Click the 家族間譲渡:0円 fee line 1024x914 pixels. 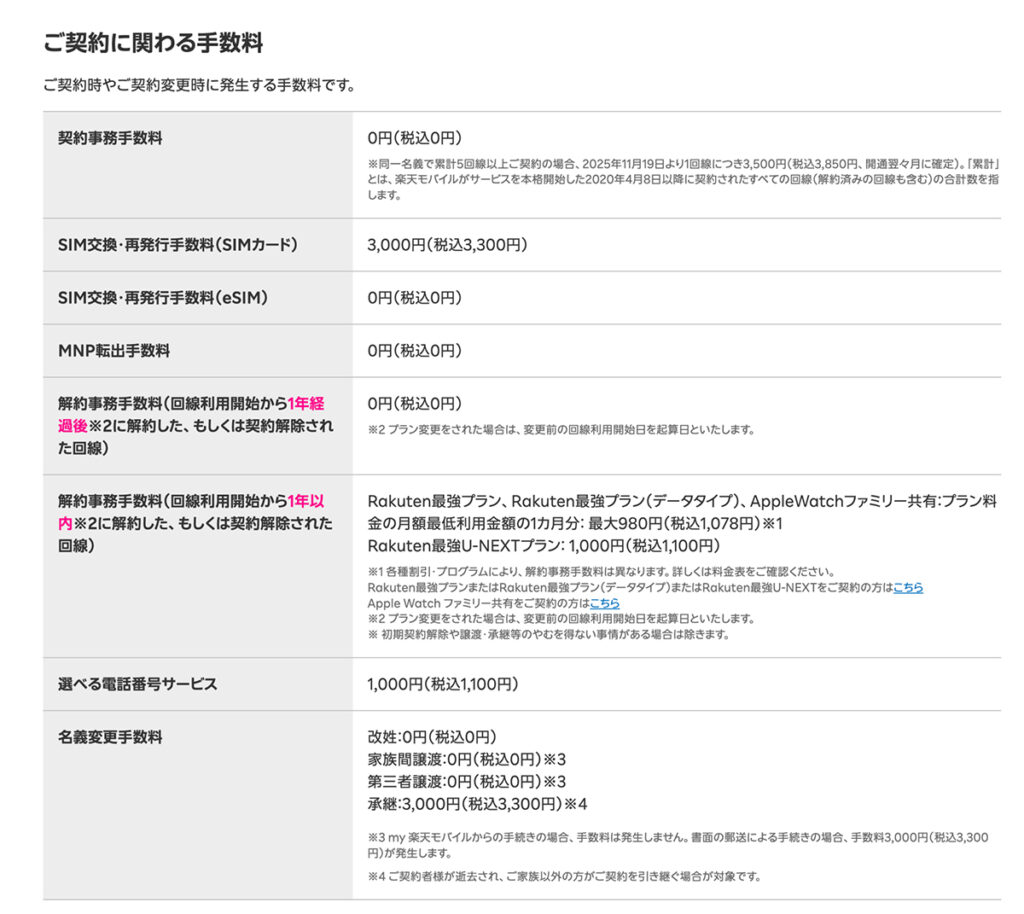pyautogui.click(x=465, y=759)
